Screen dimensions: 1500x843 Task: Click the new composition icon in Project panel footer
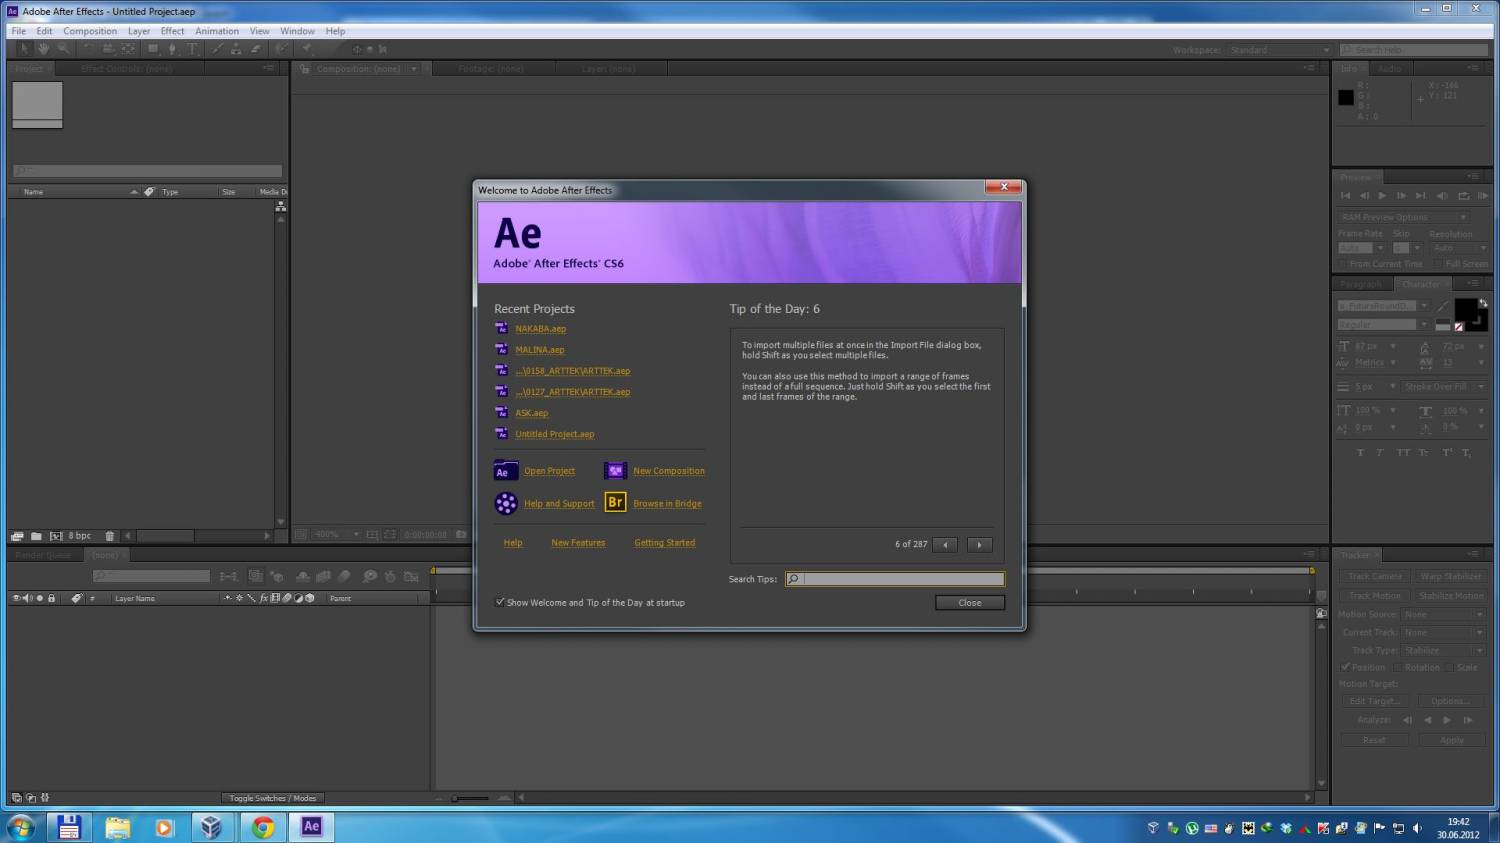point(56,536)
